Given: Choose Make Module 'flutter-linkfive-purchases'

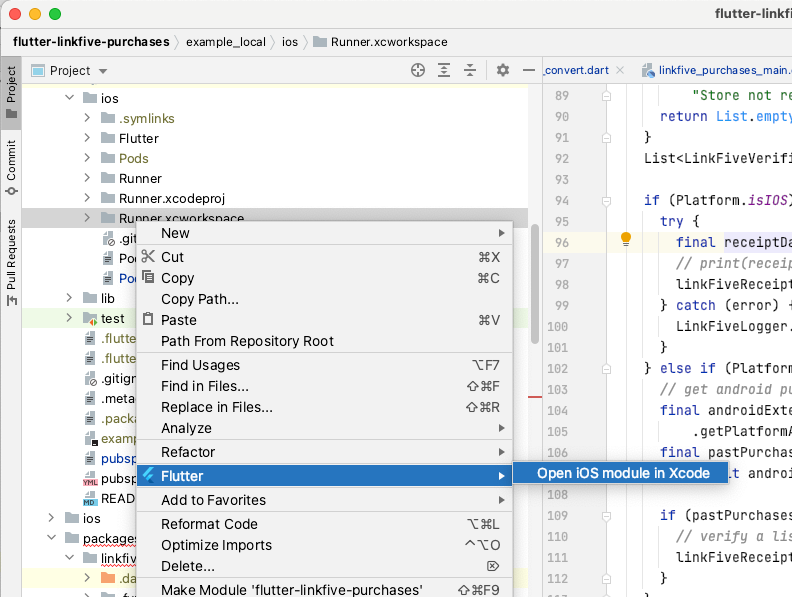Looking at the screenshot, I should (324, 589).
